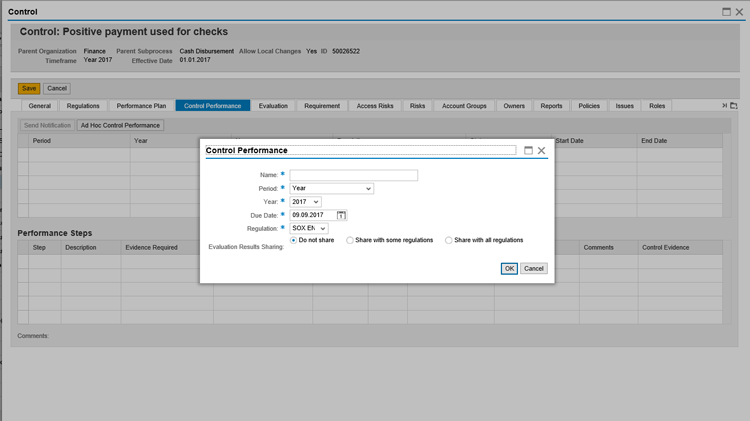750x421 pixels.
Task: Open the Year dropdown showing 2017
Action: coord(305,202)
